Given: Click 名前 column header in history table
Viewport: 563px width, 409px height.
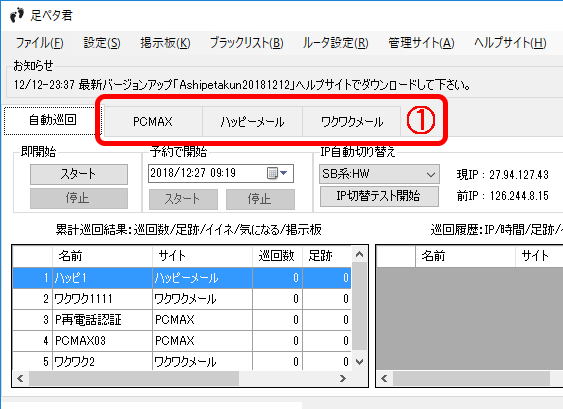Looking at the screenshot, I should (466, 256).
